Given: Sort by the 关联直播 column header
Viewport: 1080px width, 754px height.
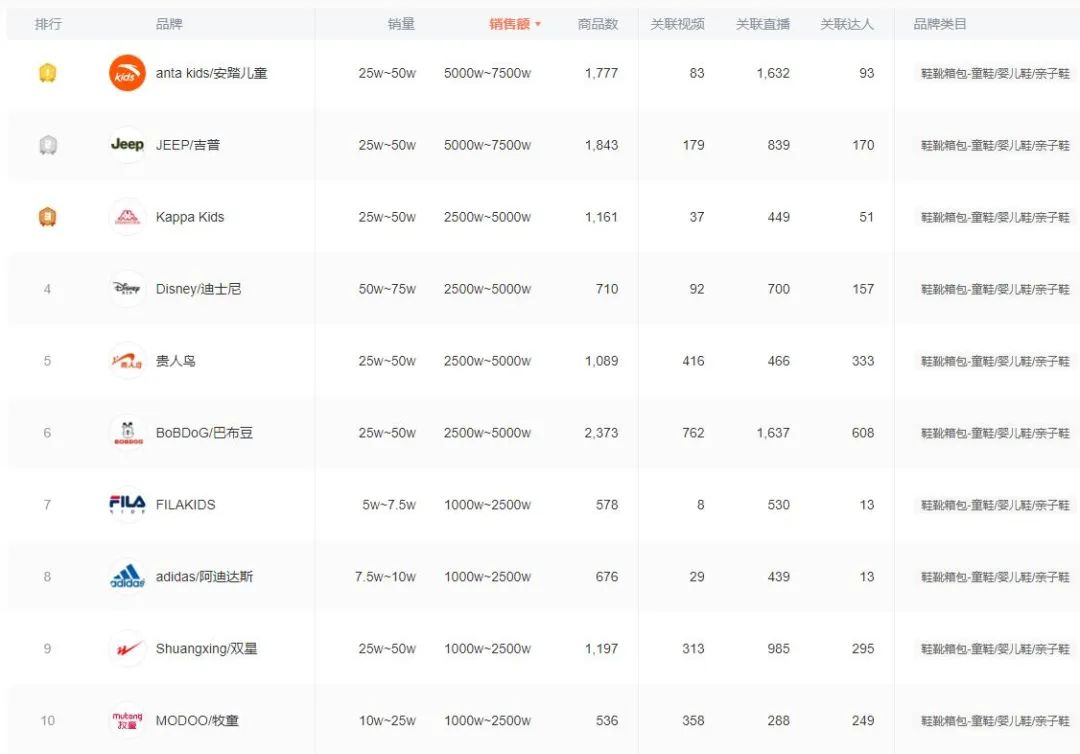Looking at the screenshot, I should click(762, 24).
